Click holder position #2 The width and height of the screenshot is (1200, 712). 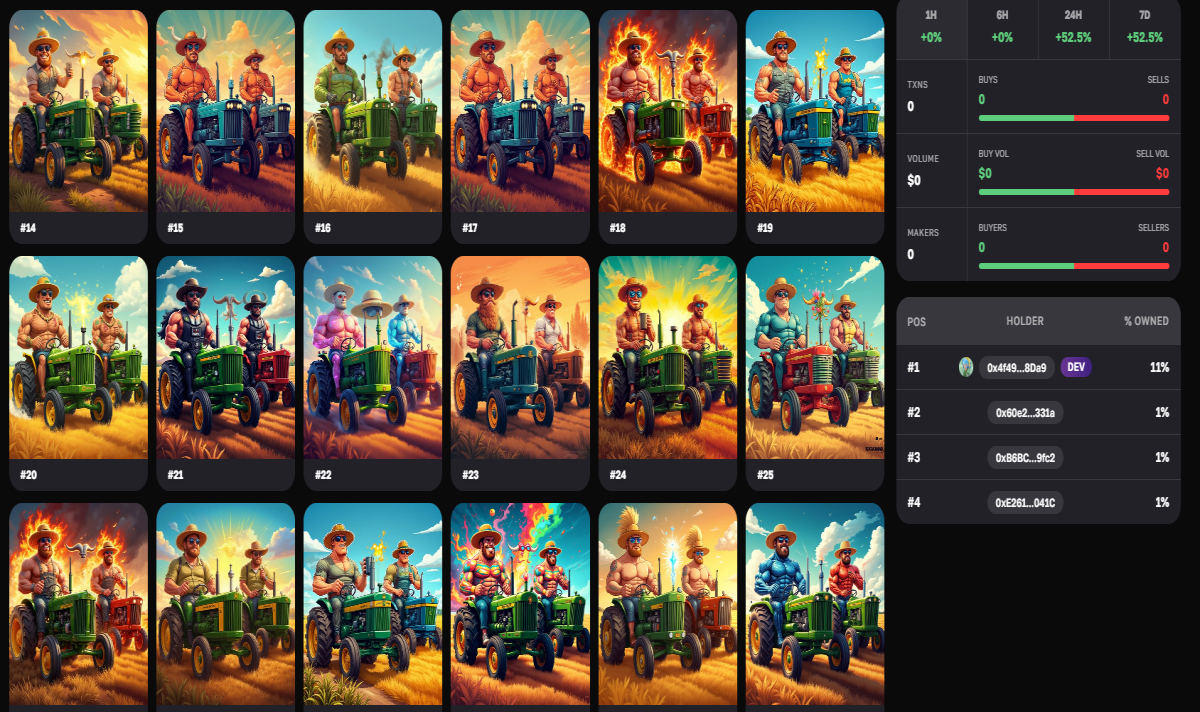point(913,412)
